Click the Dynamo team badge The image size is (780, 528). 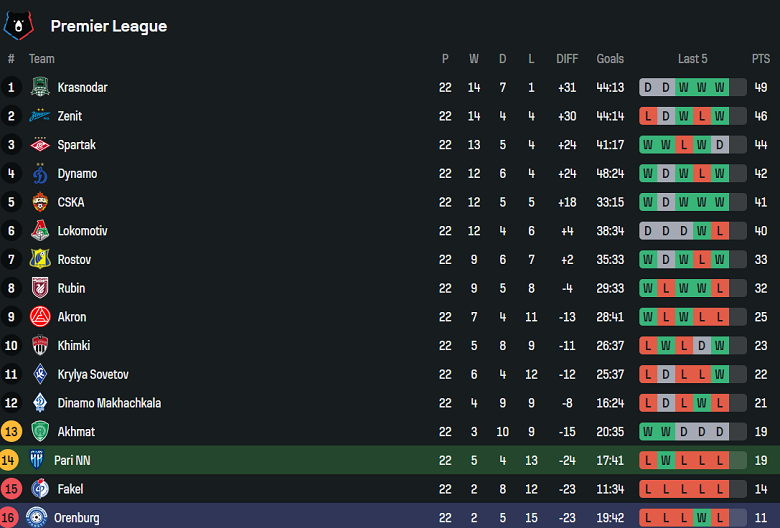tap(39, 174)
